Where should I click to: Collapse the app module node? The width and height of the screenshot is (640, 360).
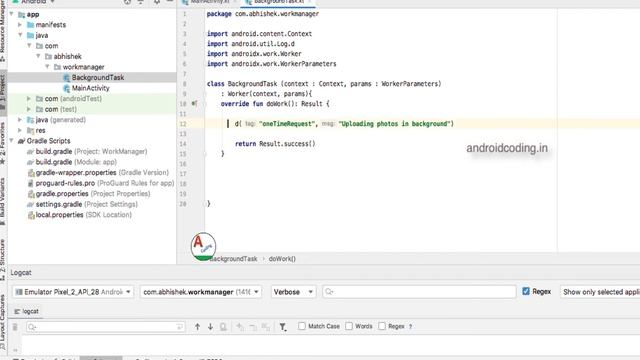tap(11, 14)
